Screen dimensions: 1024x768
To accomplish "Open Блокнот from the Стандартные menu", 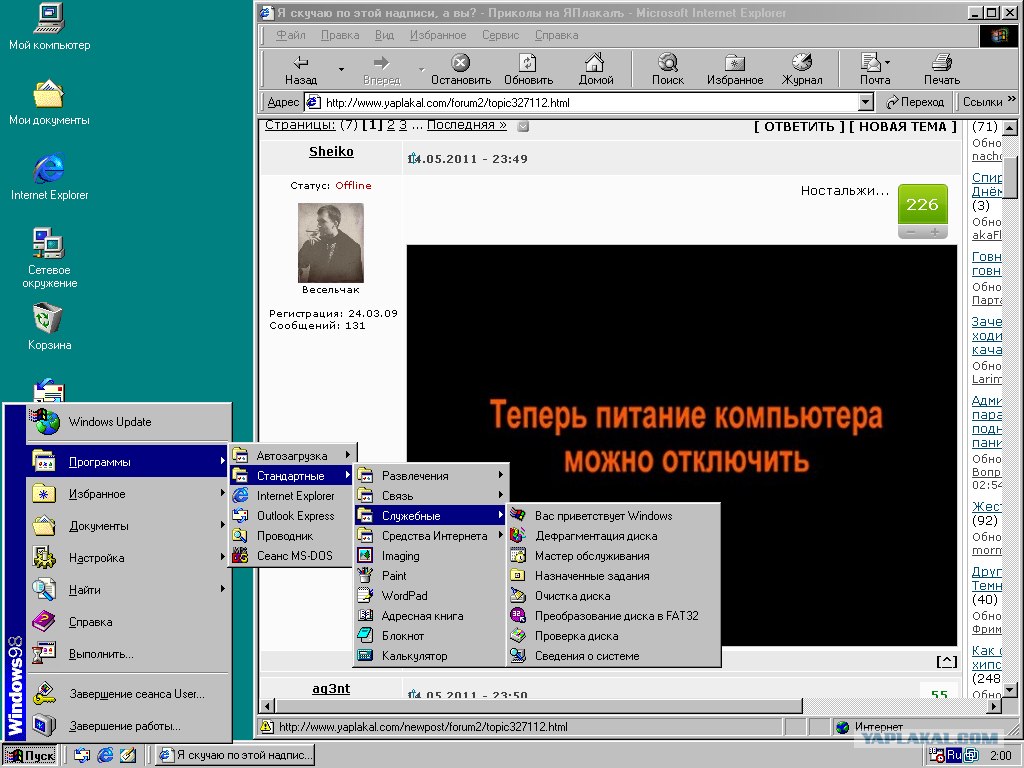I will click(x=431, y=635).
